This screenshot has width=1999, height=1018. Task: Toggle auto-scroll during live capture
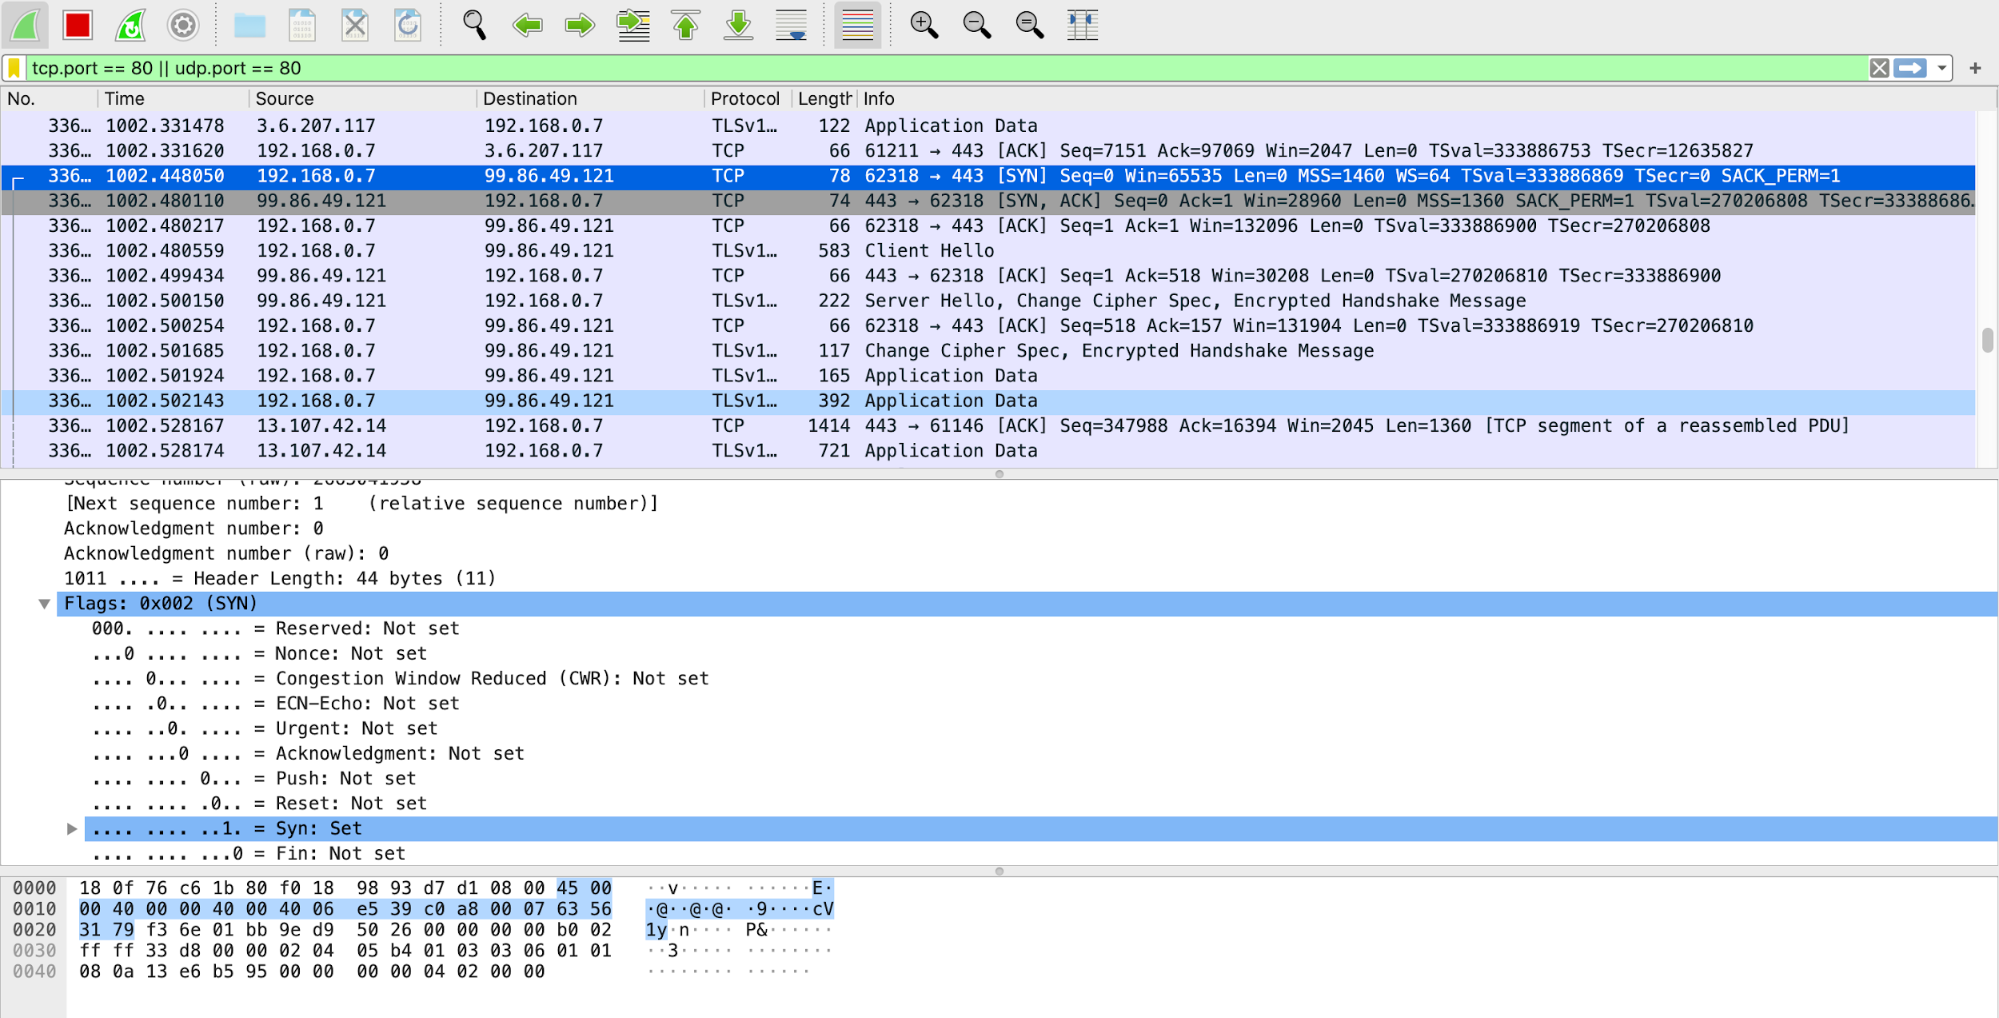click(791, 25)
